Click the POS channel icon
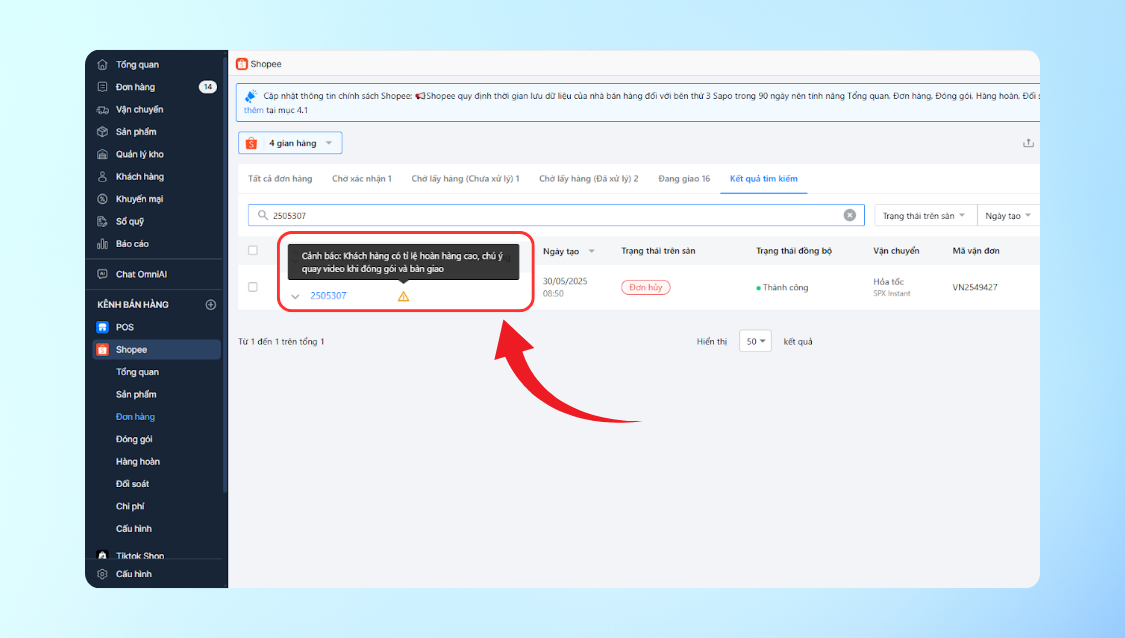The image size is (1125, 638). (102, 327)
